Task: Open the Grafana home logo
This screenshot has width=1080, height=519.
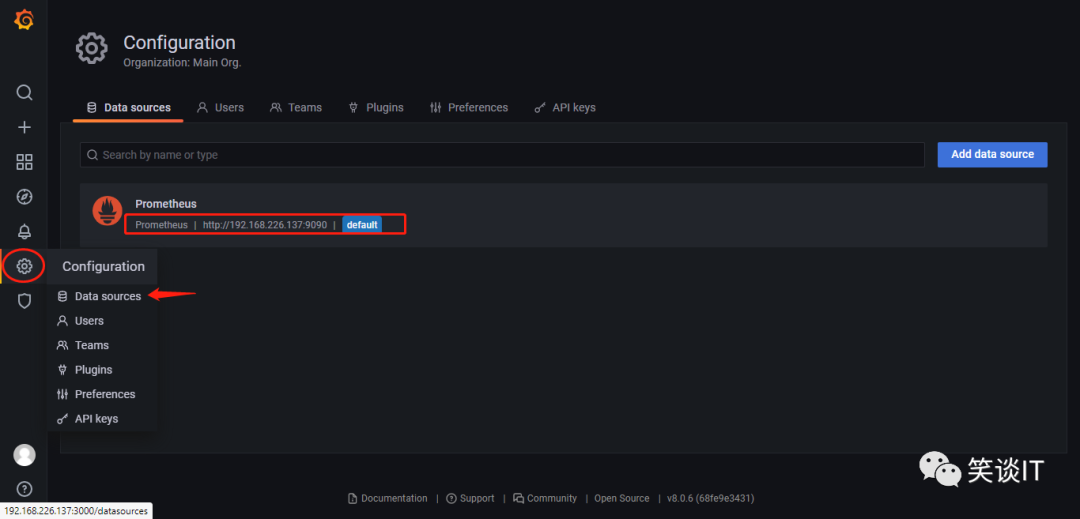Action: 24,20
